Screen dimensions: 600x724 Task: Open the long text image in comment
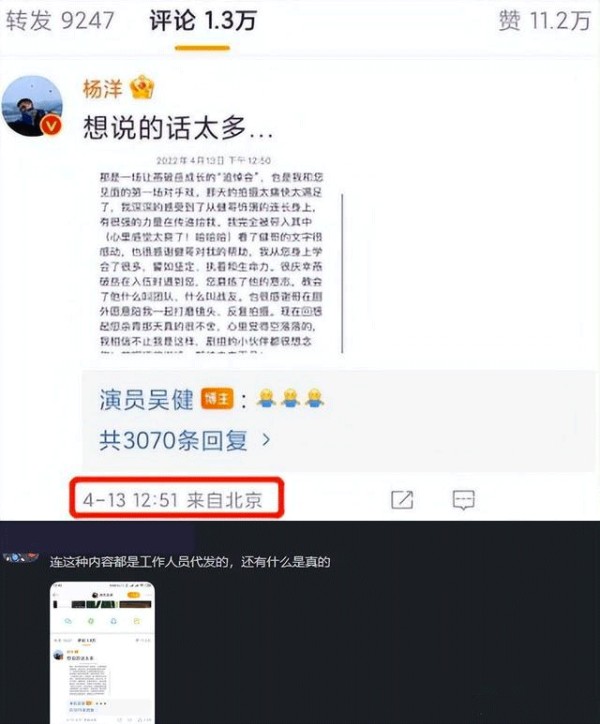click(221, 255)
